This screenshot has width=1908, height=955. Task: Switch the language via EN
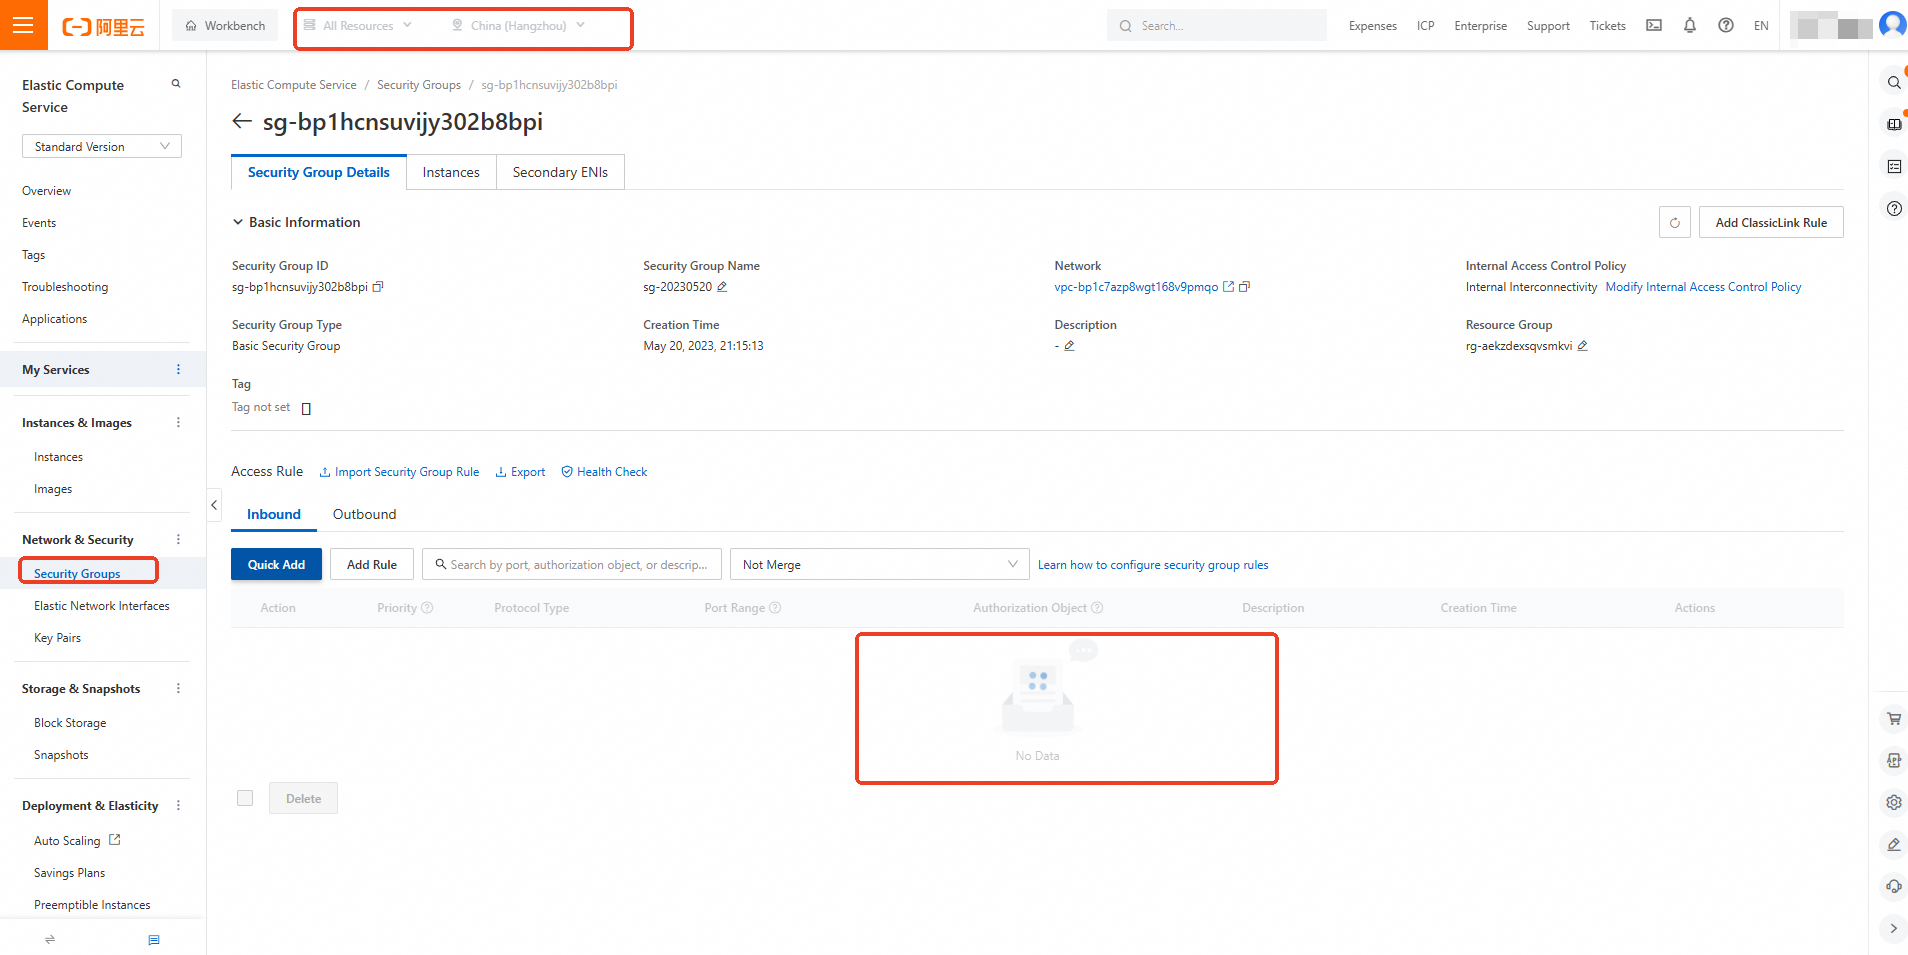click(x=1761, y=26)
